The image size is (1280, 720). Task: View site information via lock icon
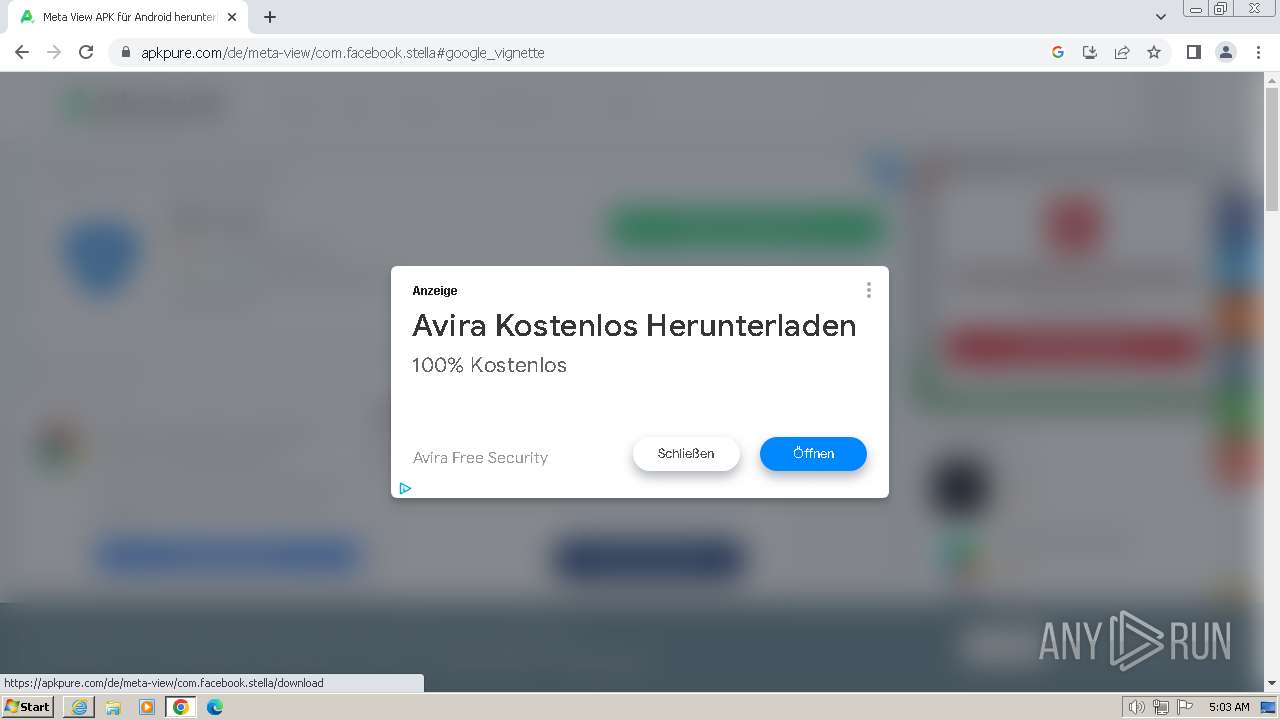[x=125, y=53]
